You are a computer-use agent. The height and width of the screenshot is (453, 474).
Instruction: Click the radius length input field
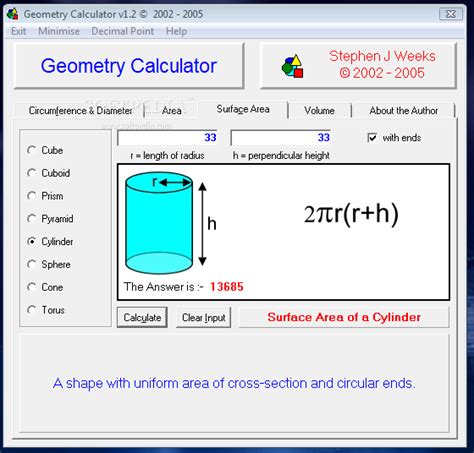click(x=167, y=137)
